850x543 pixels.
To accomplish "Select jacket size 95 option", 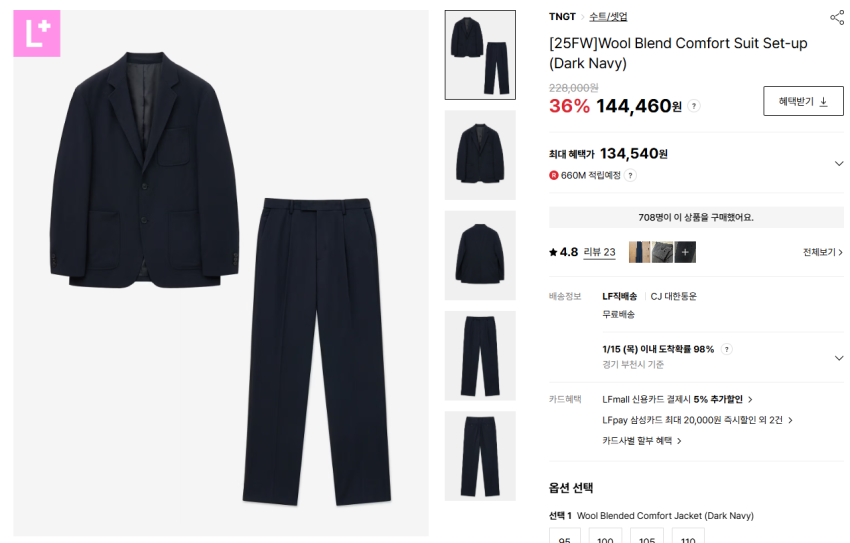I will pos(564,536).
